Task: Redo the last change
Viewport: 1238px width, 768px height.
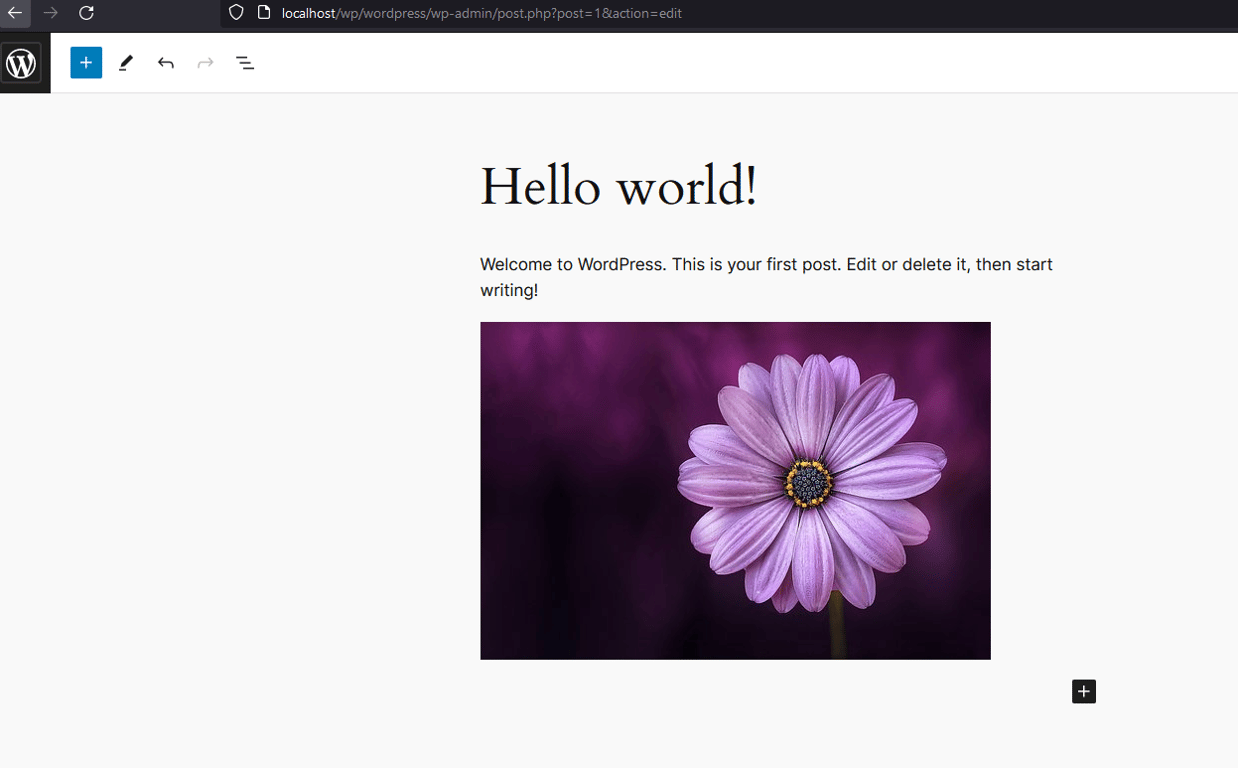Action: click(205, 62)
